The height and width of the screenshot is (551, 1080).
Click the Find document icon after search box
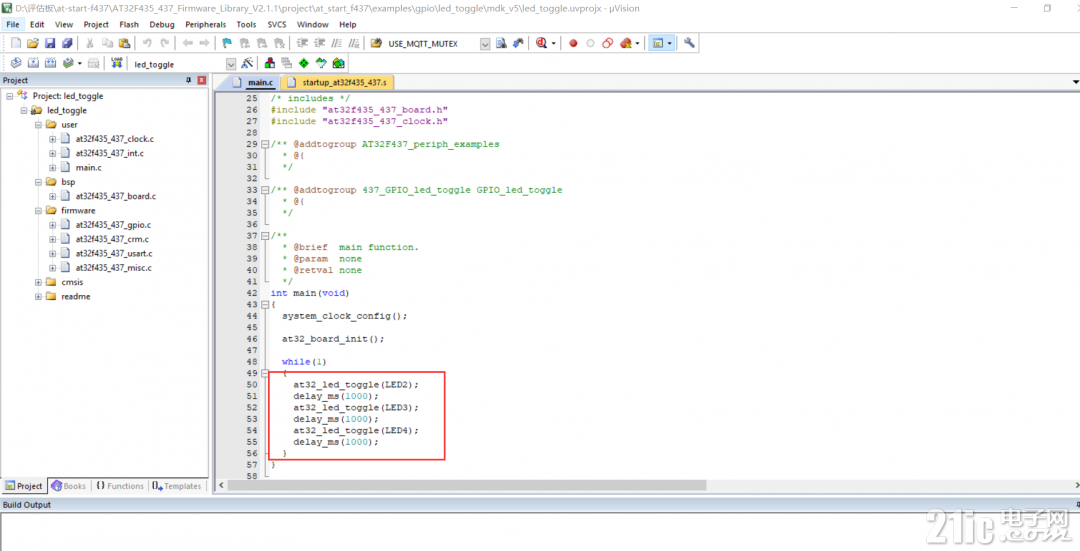tap(501, 43)
